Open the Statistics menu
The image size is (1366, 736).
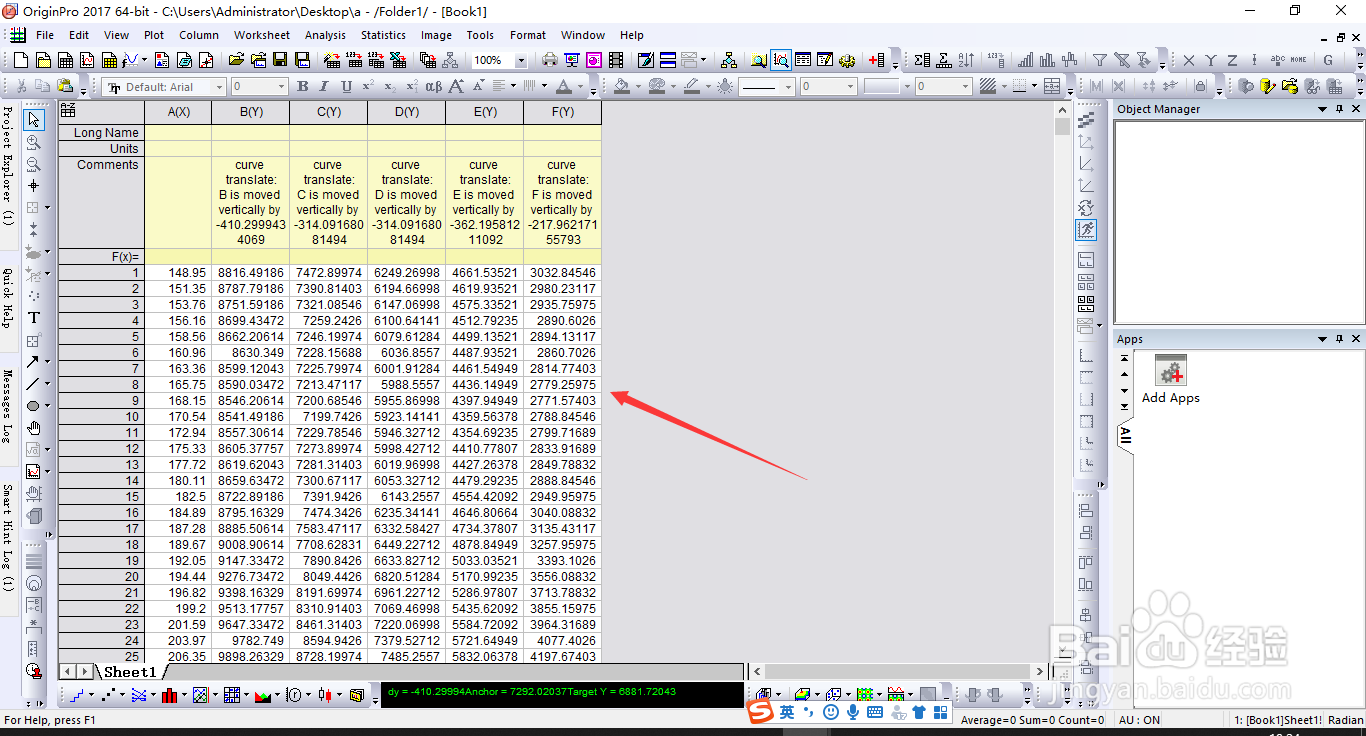(383, 35)
